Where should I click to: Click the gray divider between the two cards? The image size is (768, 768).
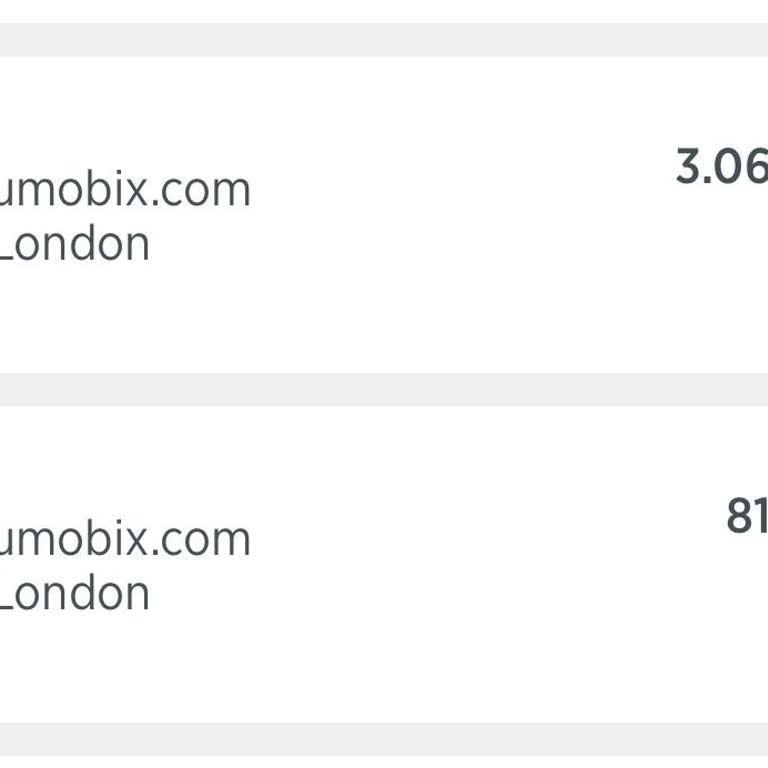384,389
